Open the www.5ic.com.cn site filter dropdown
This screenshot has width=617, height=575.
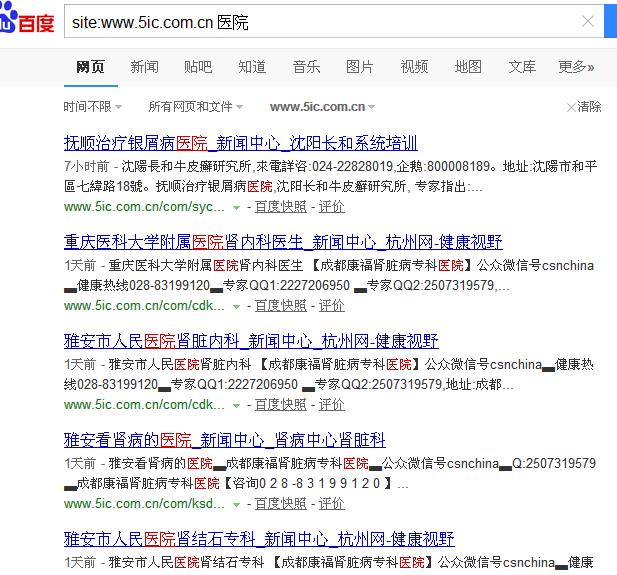click(323, 107)
